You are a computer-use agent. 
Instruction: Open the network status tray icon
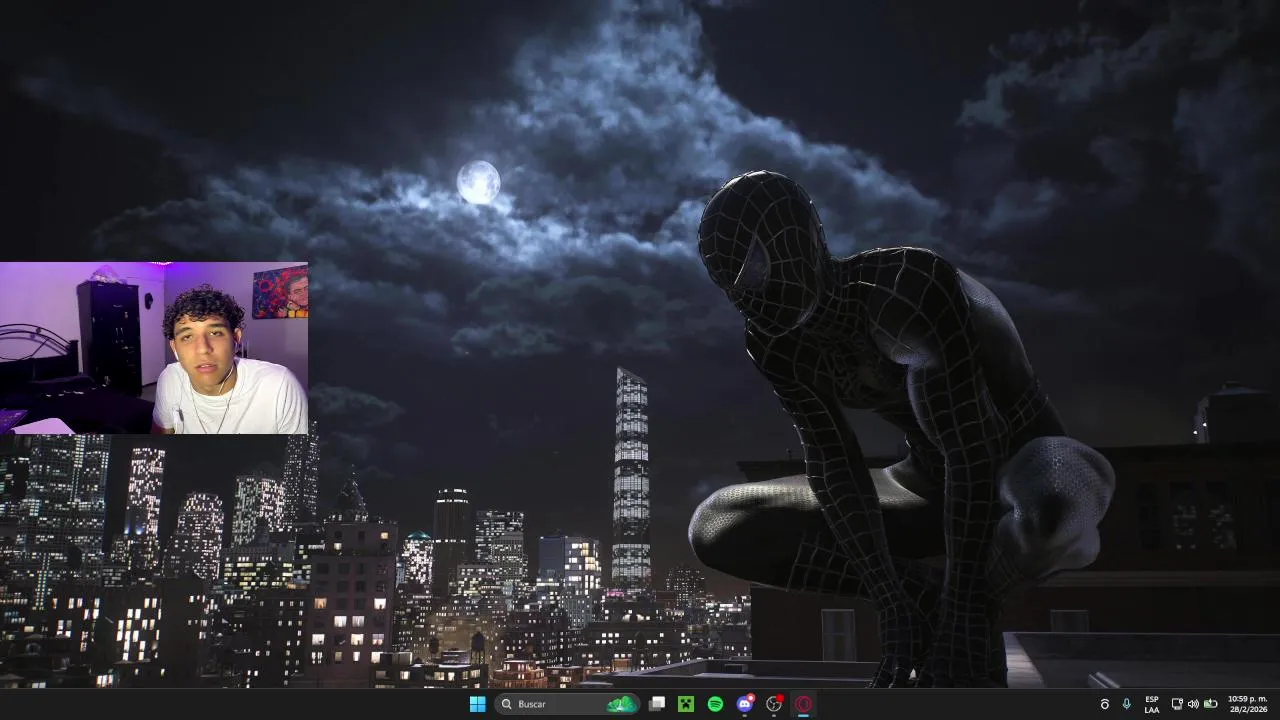[x=1177, y=704]
